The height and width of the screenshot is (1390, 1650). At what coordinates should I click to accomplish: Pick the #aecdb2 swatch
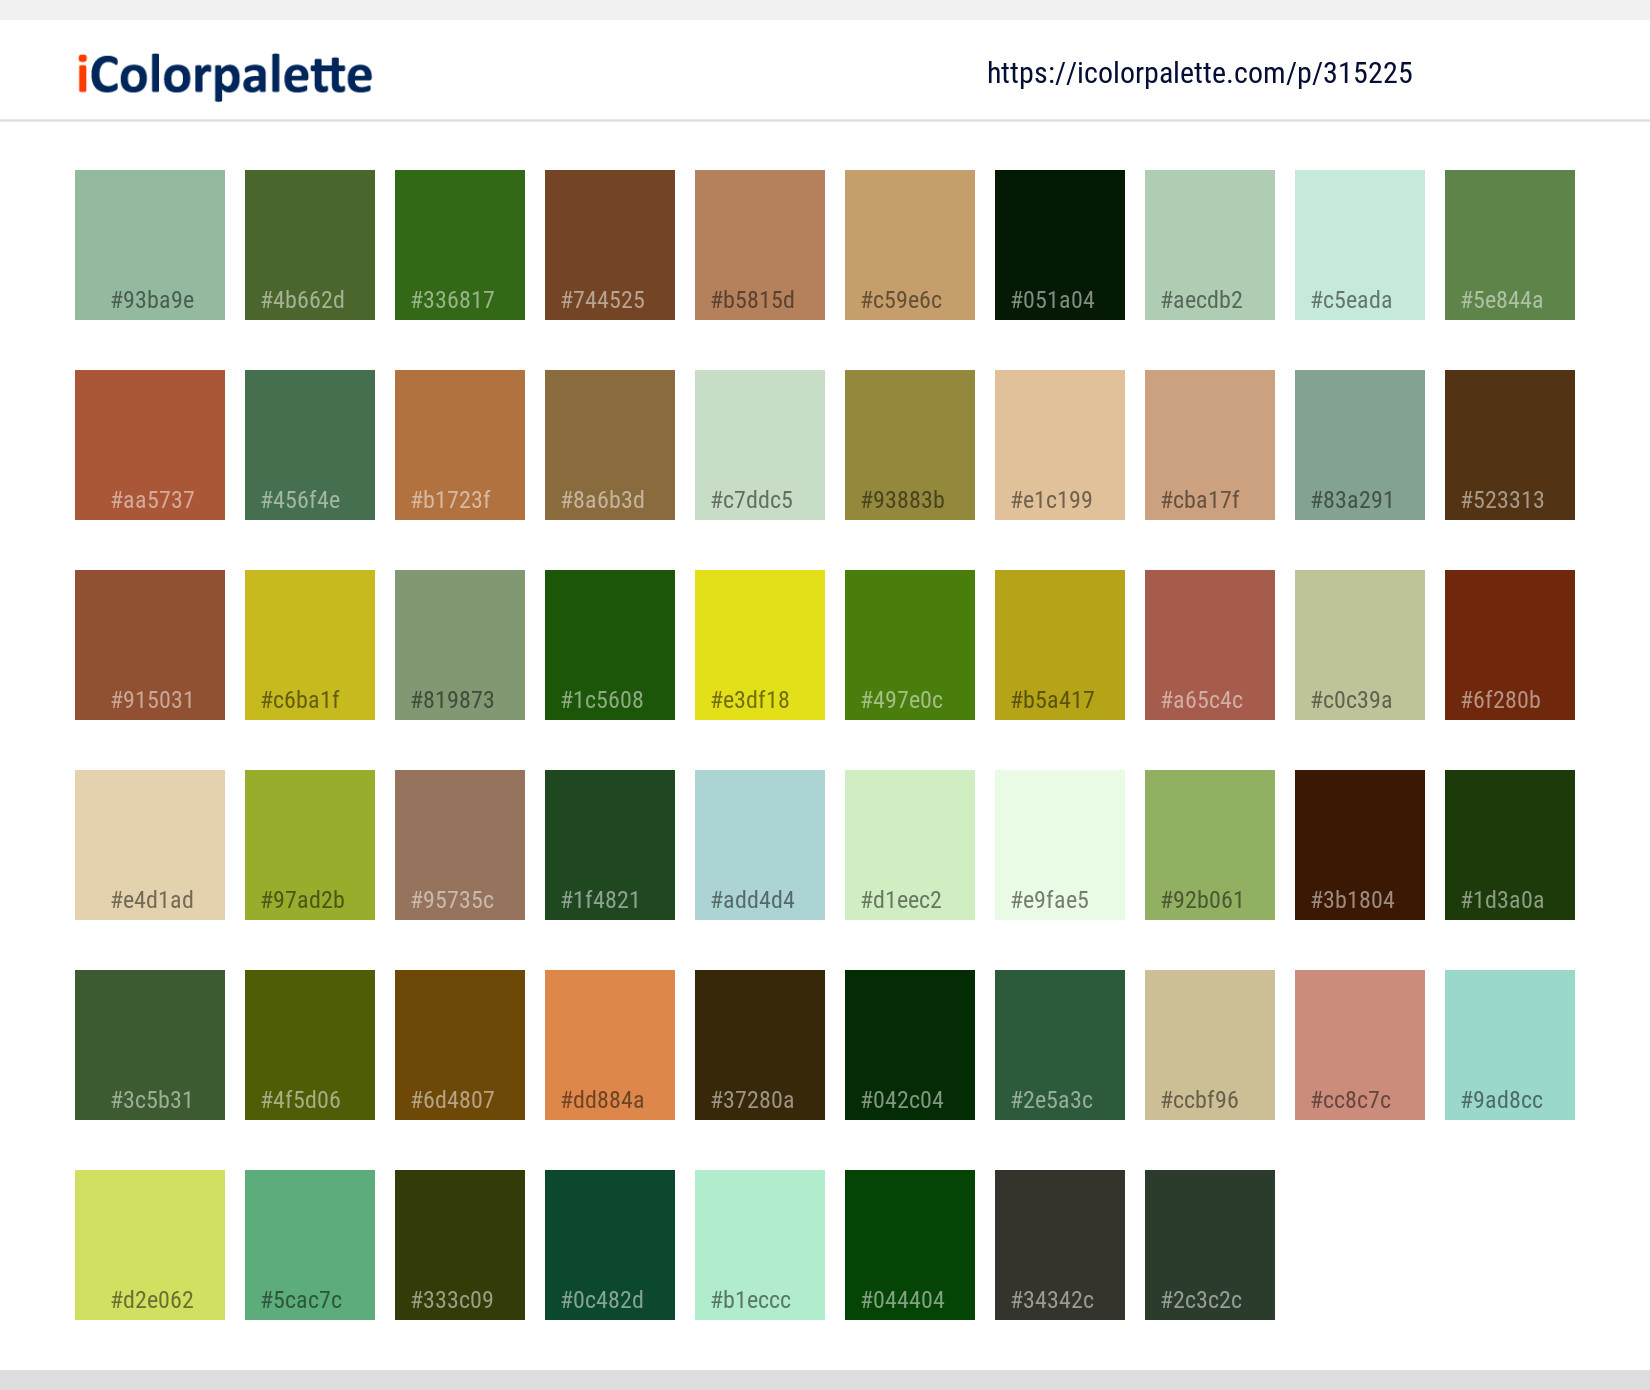(1210, 245)
